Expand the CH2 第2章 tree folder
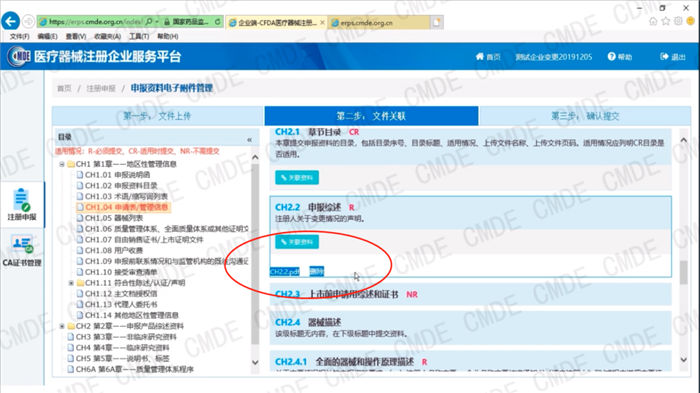Viewport: 700px width, 393px height. (62, 326)
